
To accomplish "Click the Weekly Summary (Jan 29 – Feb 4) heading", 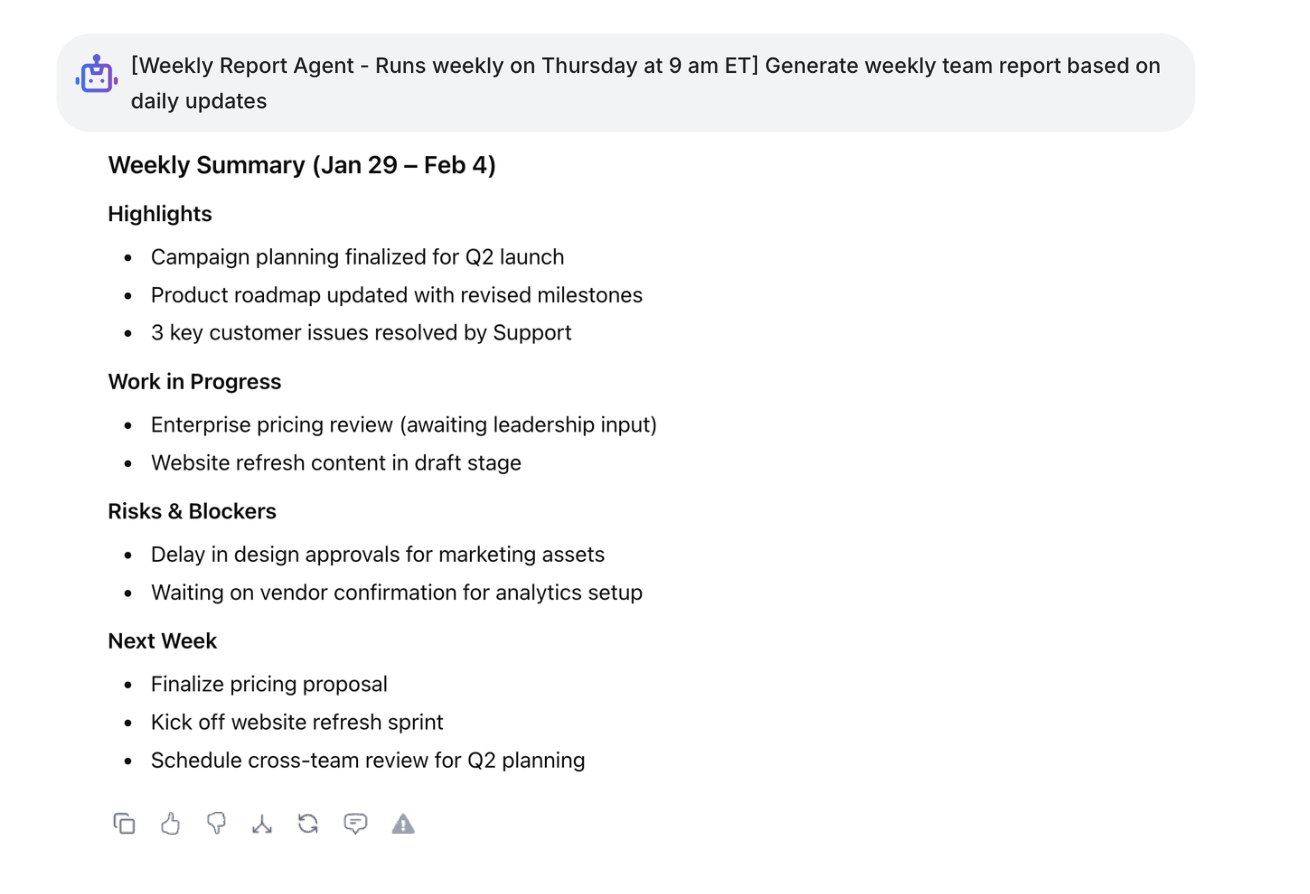I will point(302,165).
